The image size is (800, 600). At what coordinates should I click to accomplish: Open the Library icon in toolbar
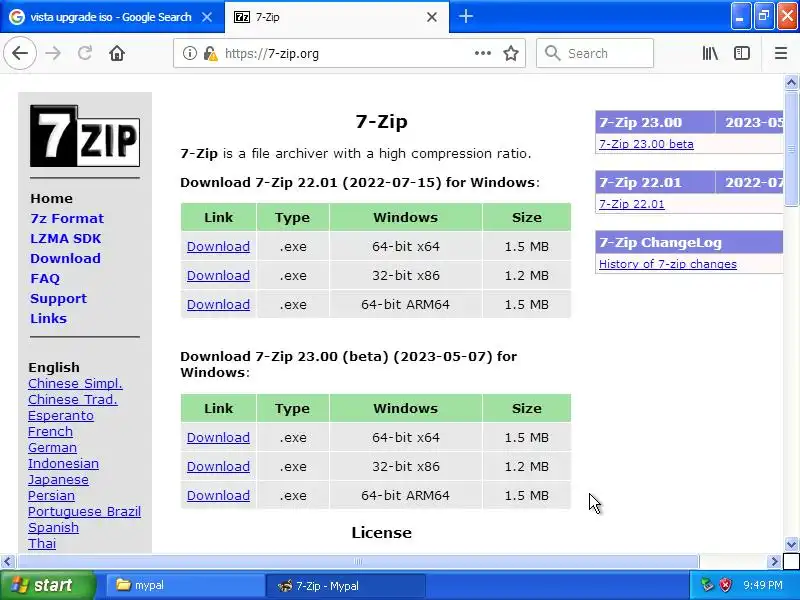(x=710, y=53)
